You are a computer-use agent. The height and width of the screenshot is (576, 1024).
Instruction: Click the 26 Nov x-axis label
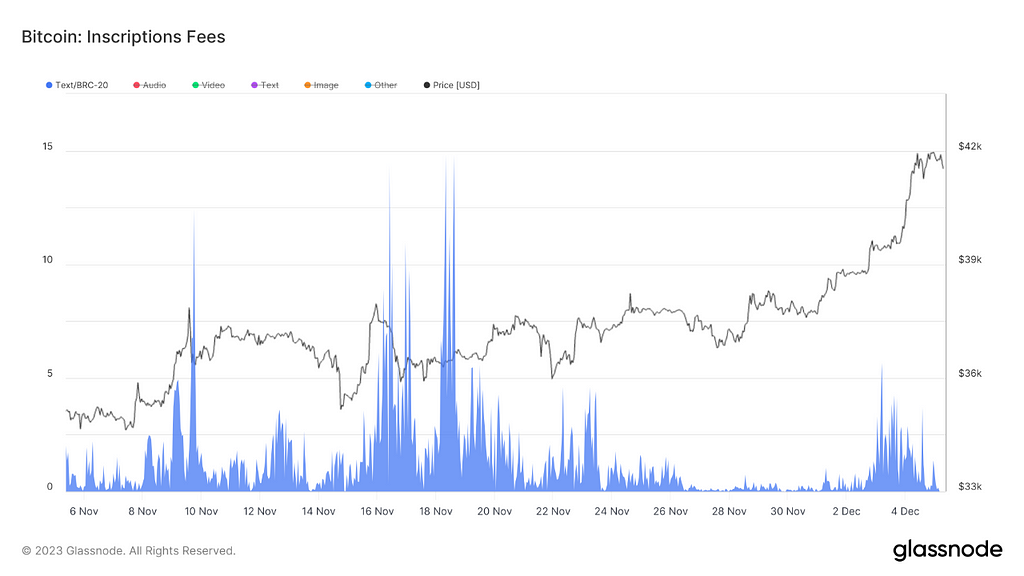pos(671,511)
